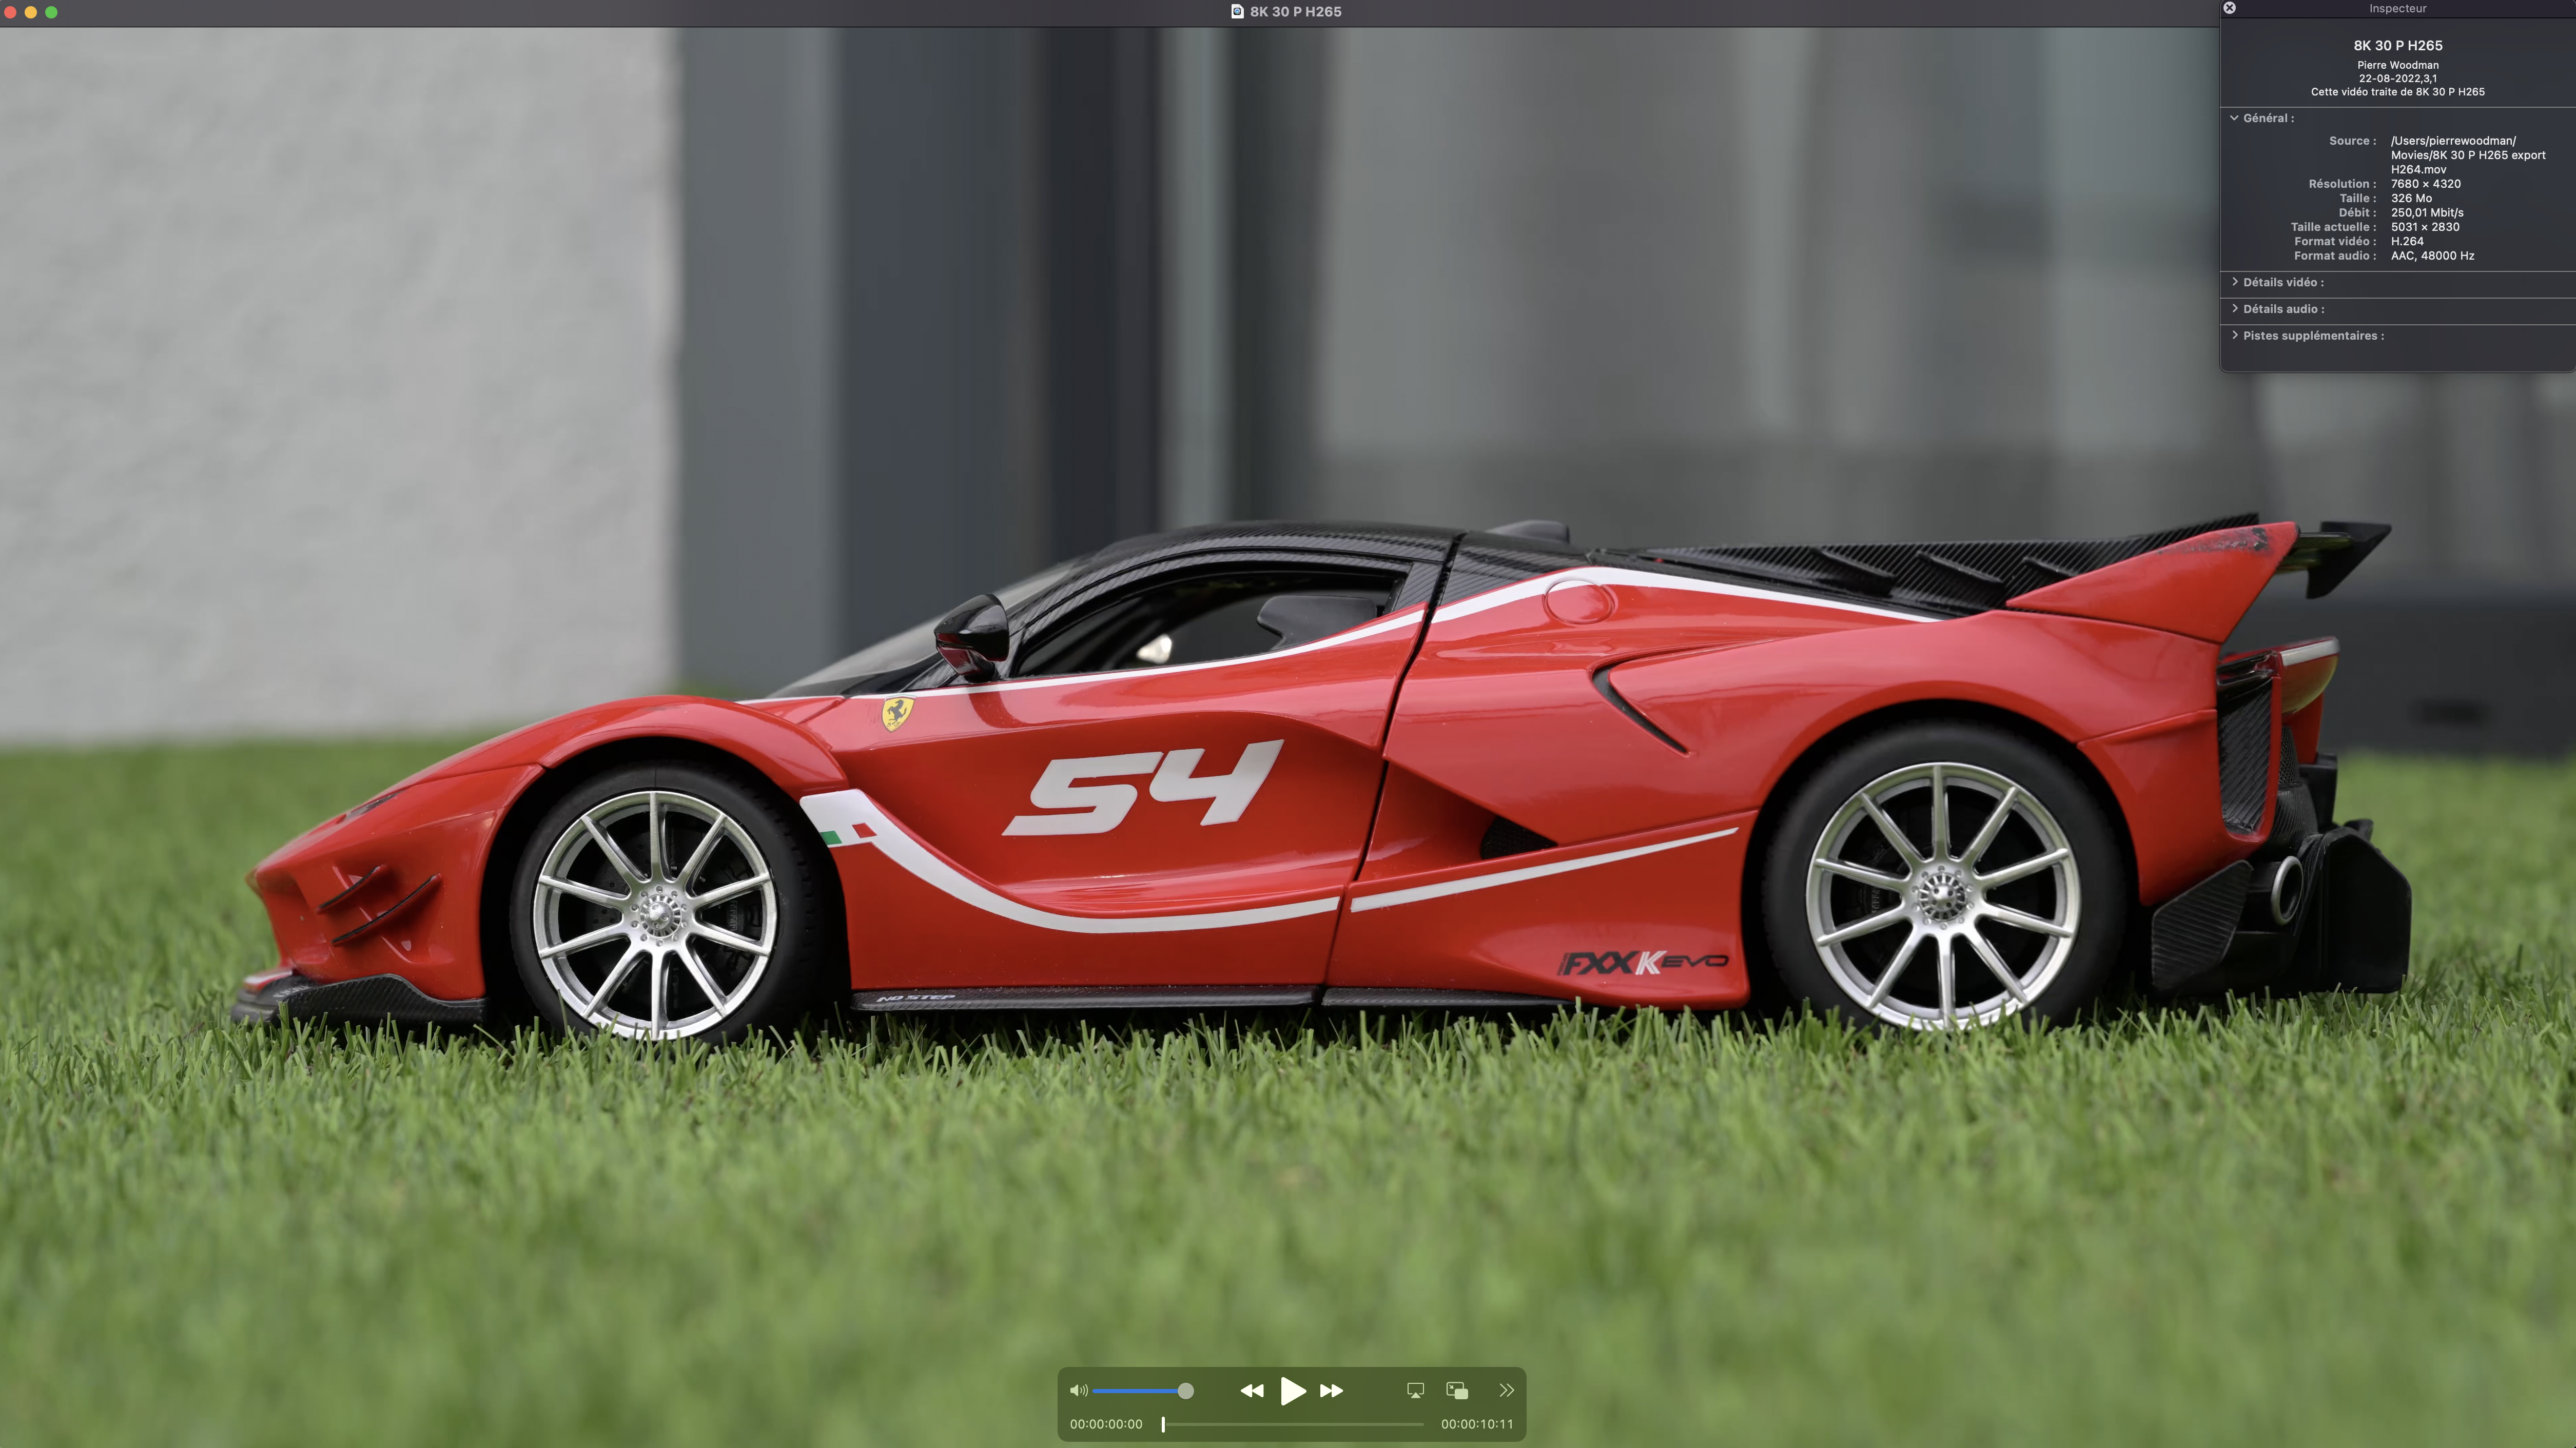
Task: Open the AirPlay menu
Action: pyautogui.click(x=1415, y=1390)
